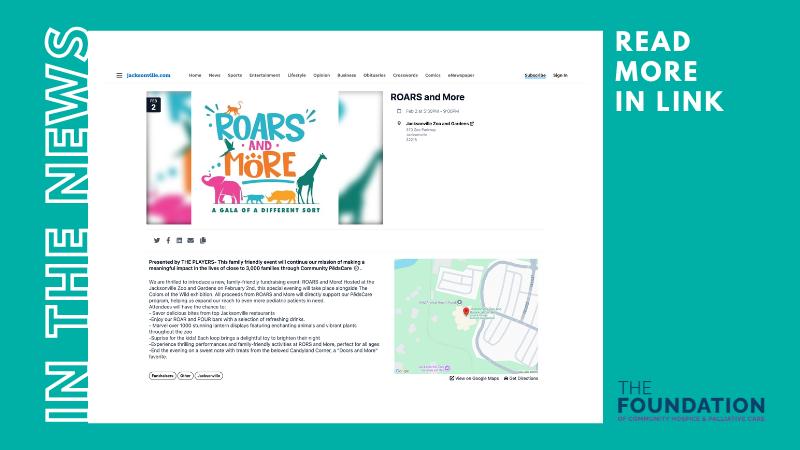800x450 pixels.
Task: Click the Sign In link
Action: [x=560, y=76]
